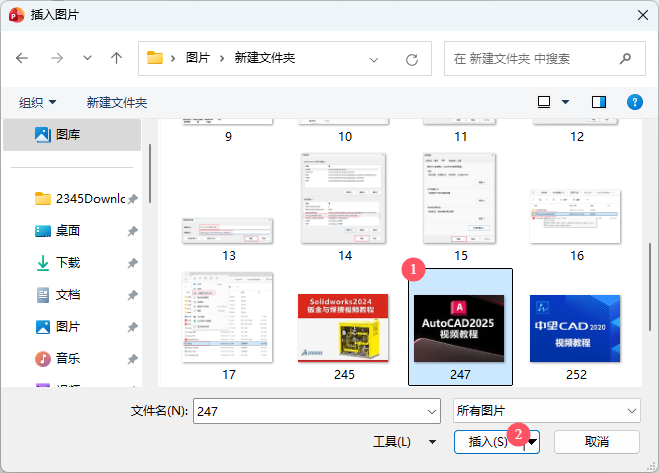Open view options dropdown arrow
Viewport: 659px width, 473px height.
(x=566, y=102)
